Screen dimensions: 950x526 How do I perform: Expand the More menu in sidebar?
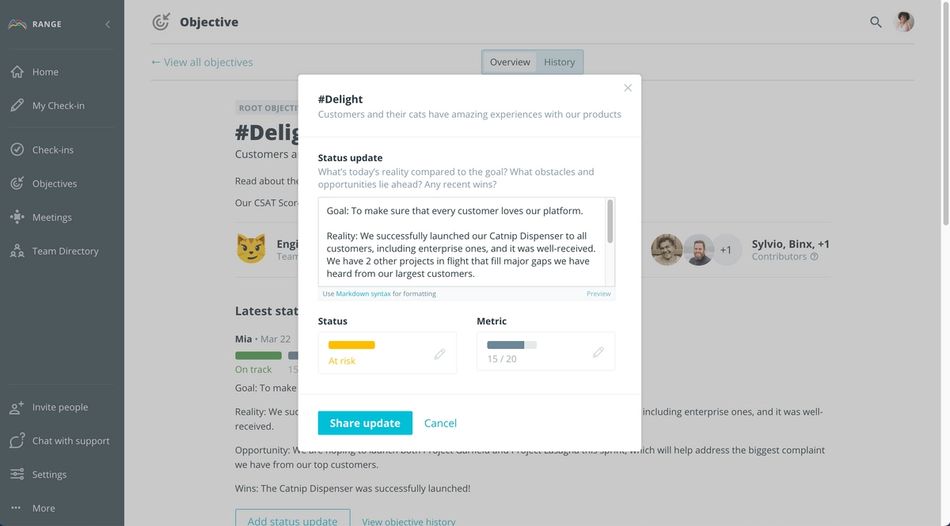(x=17, y=508)
